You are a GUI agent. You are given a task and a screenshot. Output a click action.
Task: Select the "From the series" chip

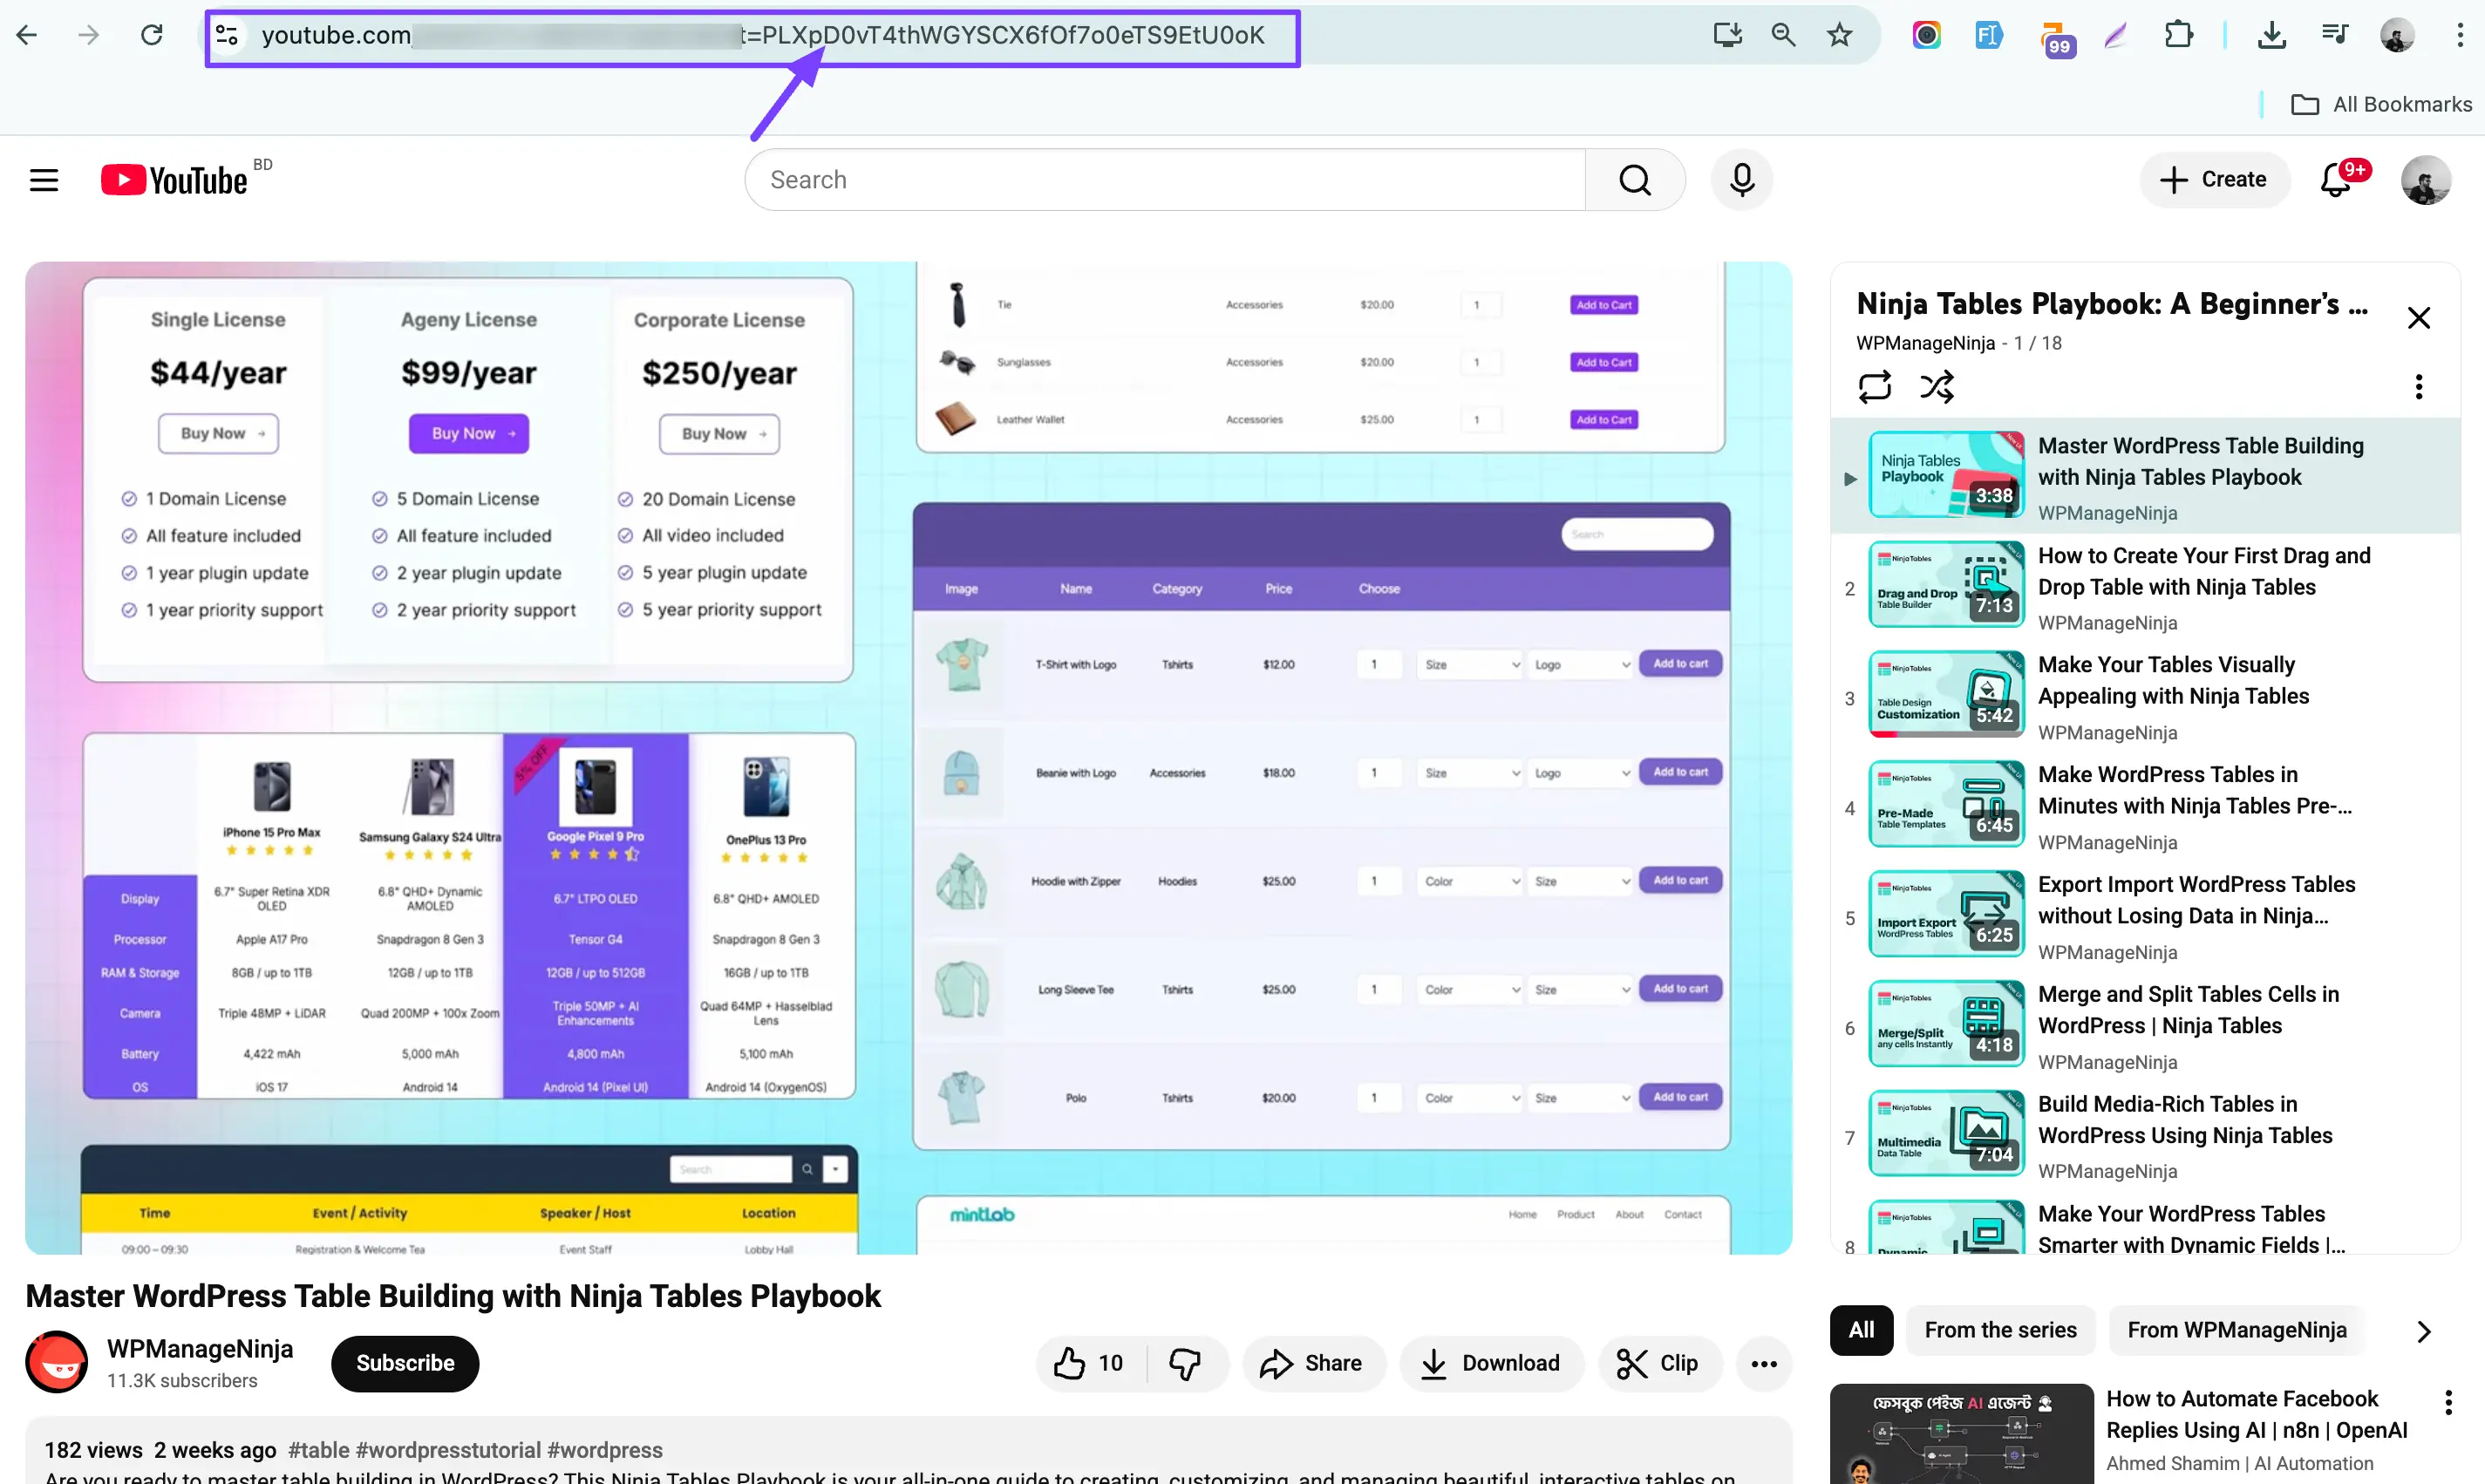click(2000, 1330)
